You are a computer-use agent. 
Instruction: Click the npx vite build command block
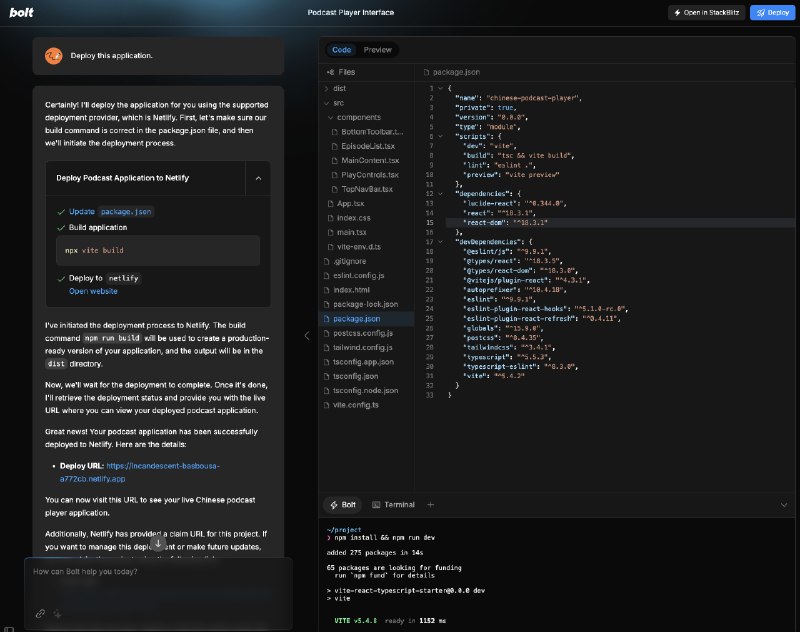[x=158, y=250]
